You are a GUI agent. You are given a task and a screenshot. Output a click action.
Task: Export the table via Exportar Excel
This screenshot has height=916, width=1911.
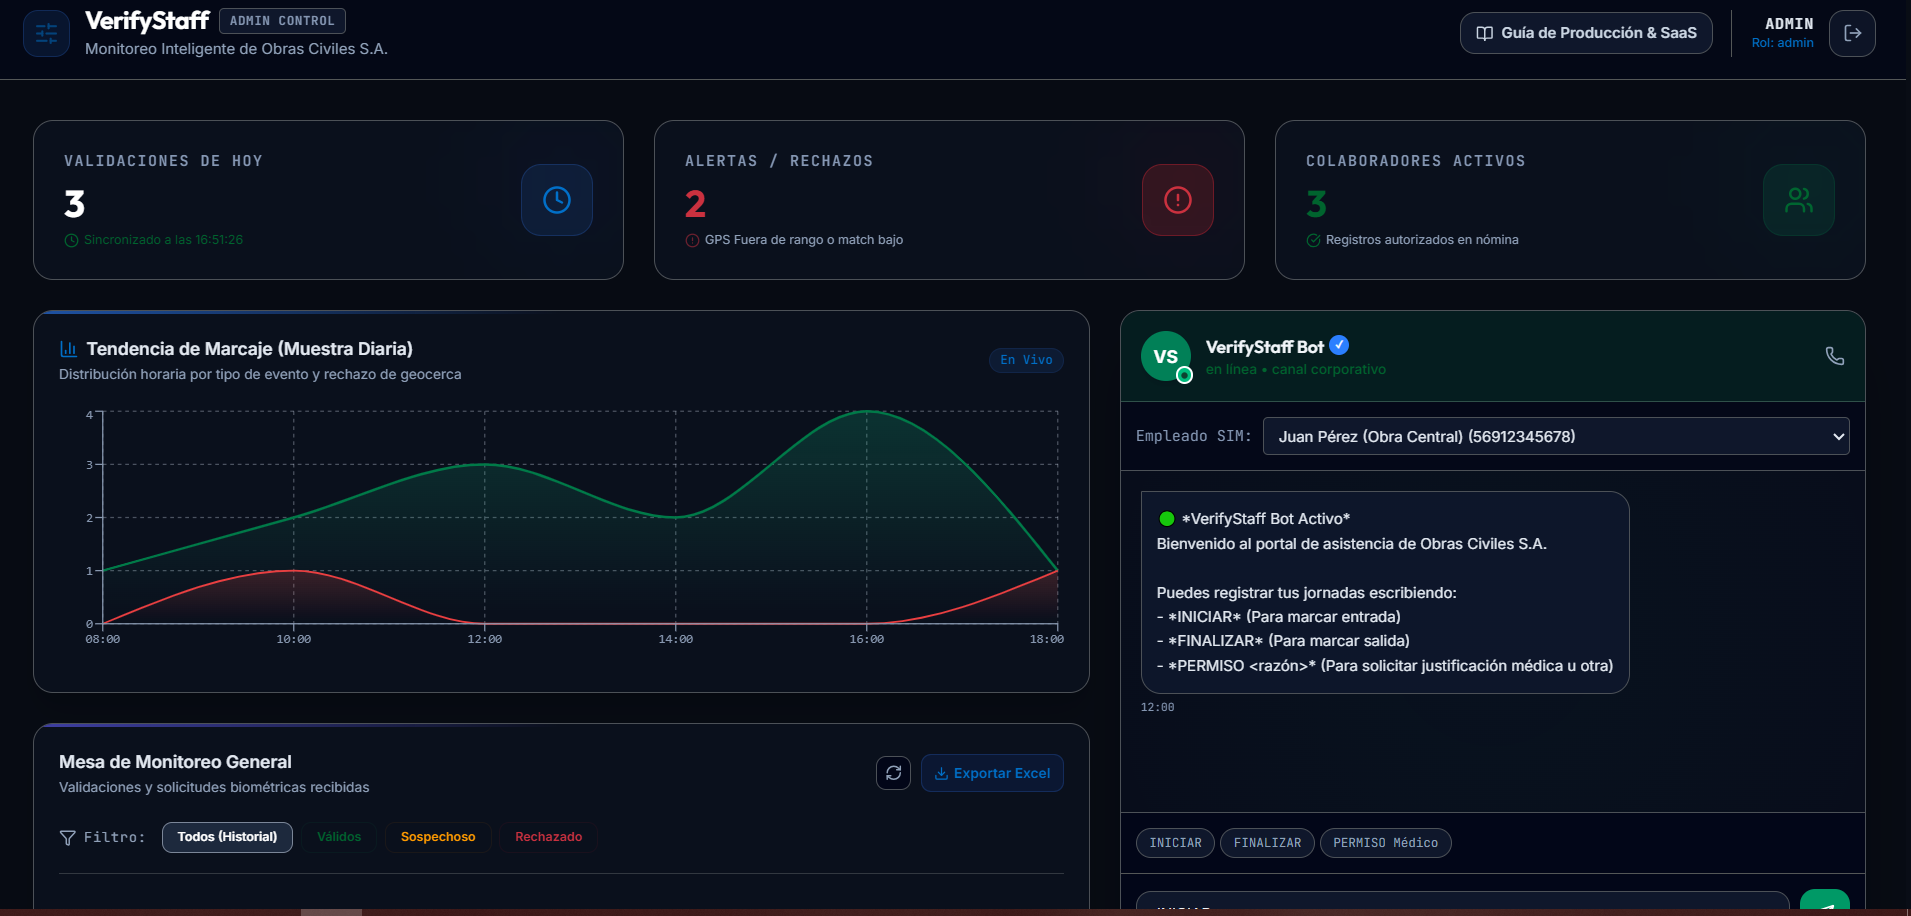click(x=992, y=773)
